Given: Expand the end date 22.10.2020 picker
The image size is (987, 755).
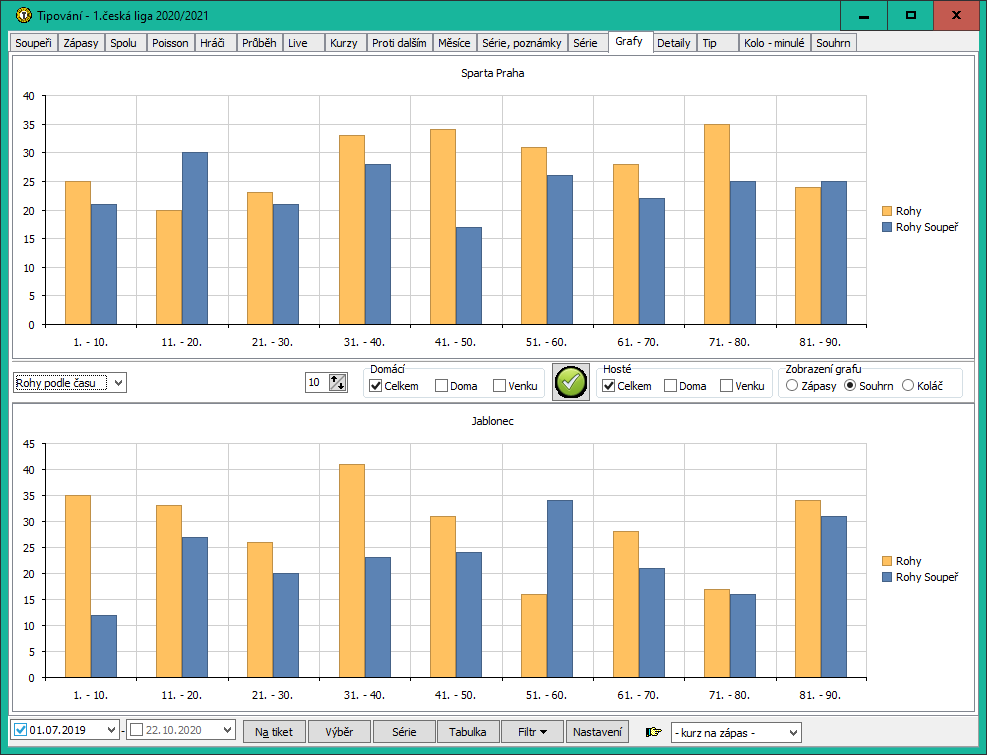Looking at the screenshot, I should (x=227, y=730).
